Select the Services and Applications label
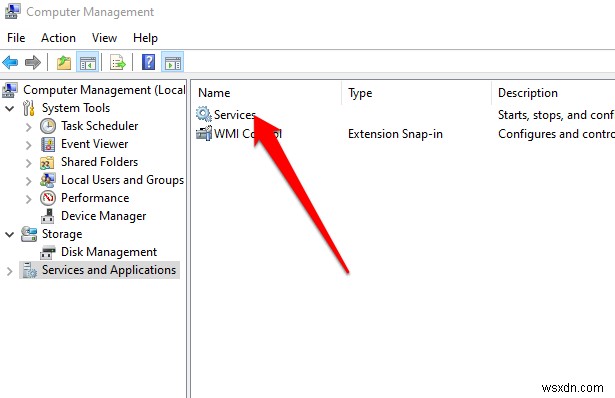Screen dimensions: 615x398 click(109, 270)
